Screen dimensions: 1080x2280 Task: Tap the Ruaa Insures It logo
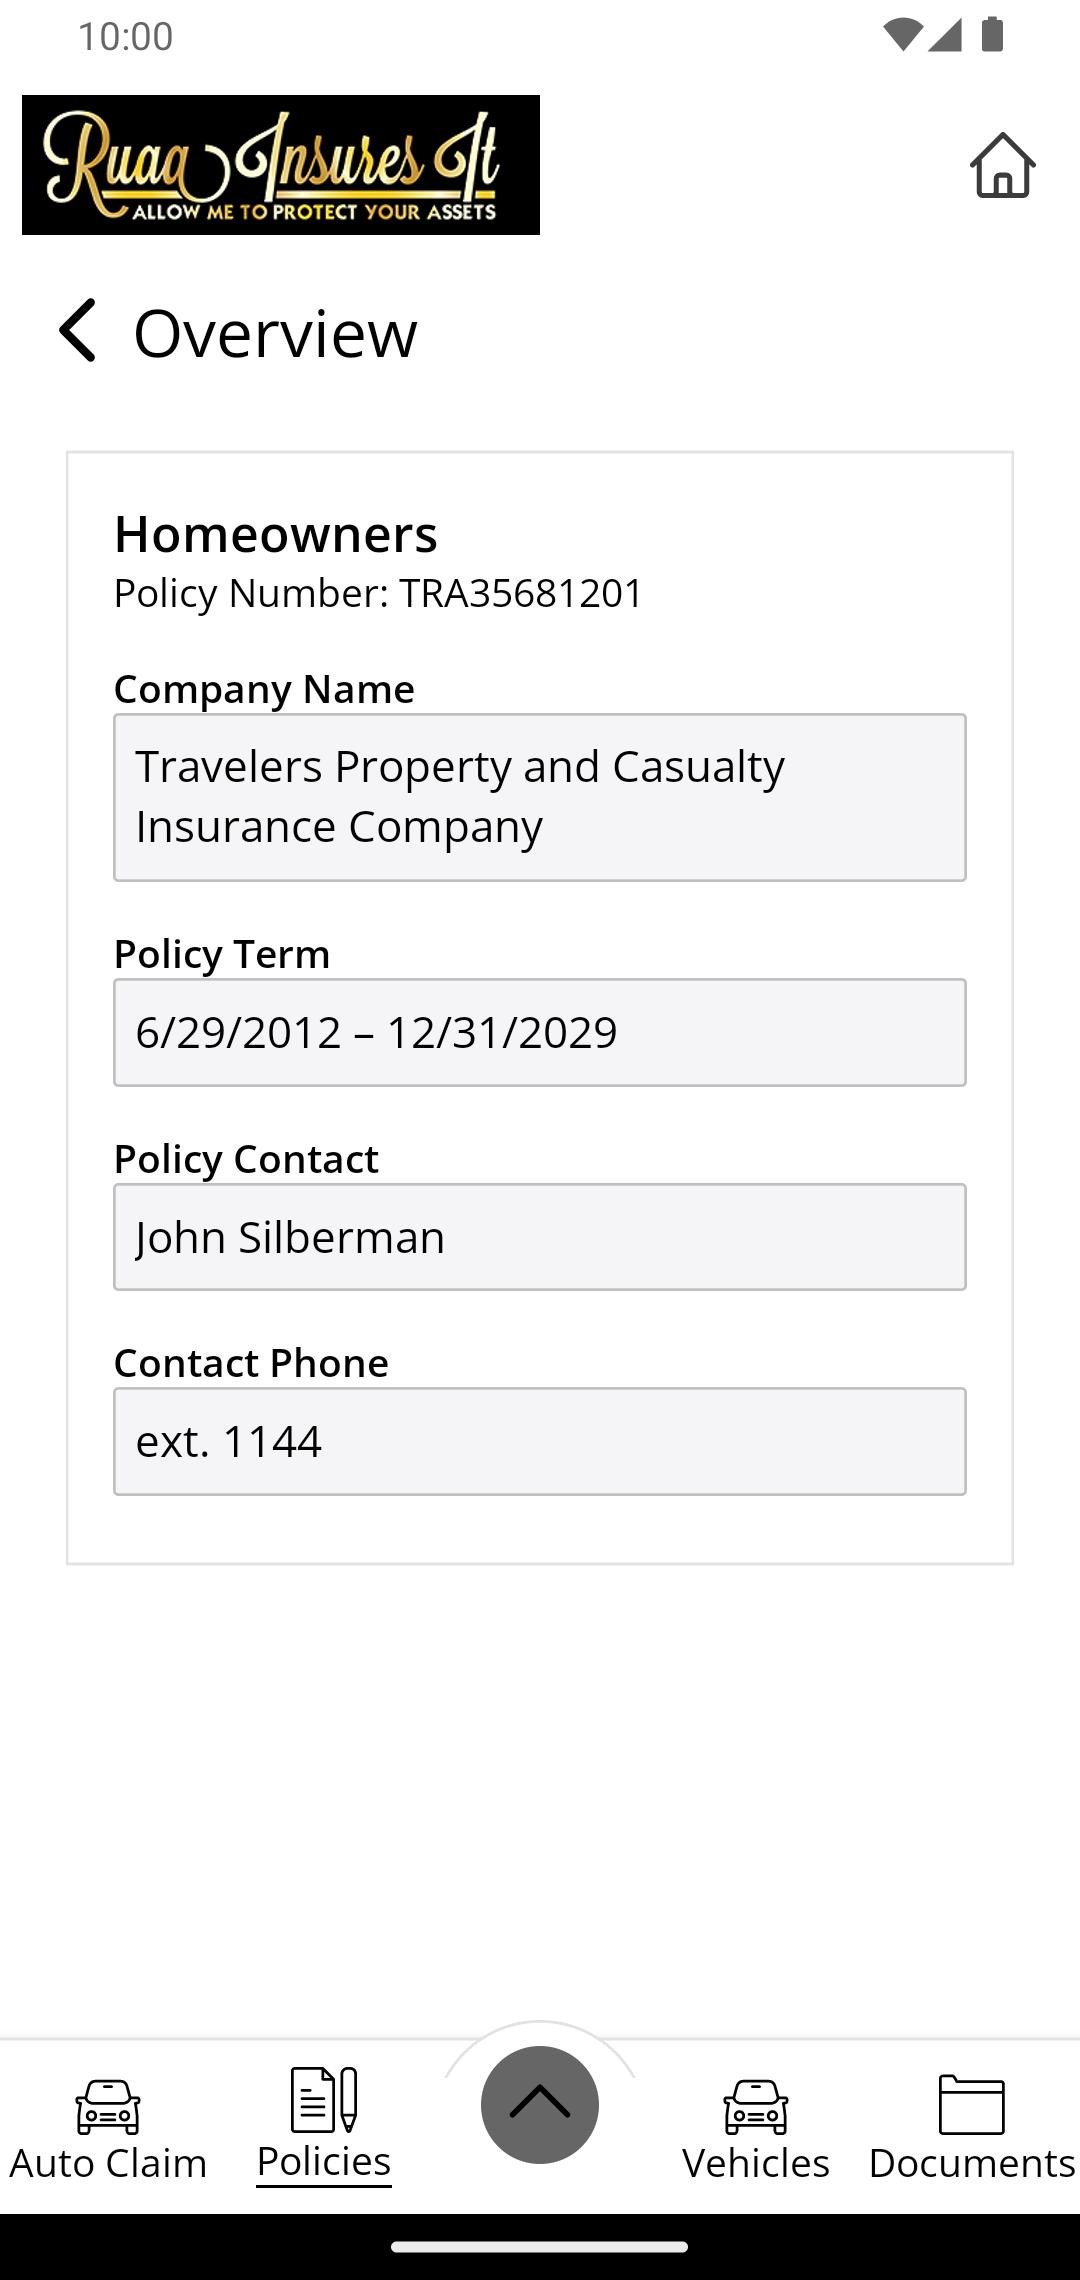tap(281, 165)
